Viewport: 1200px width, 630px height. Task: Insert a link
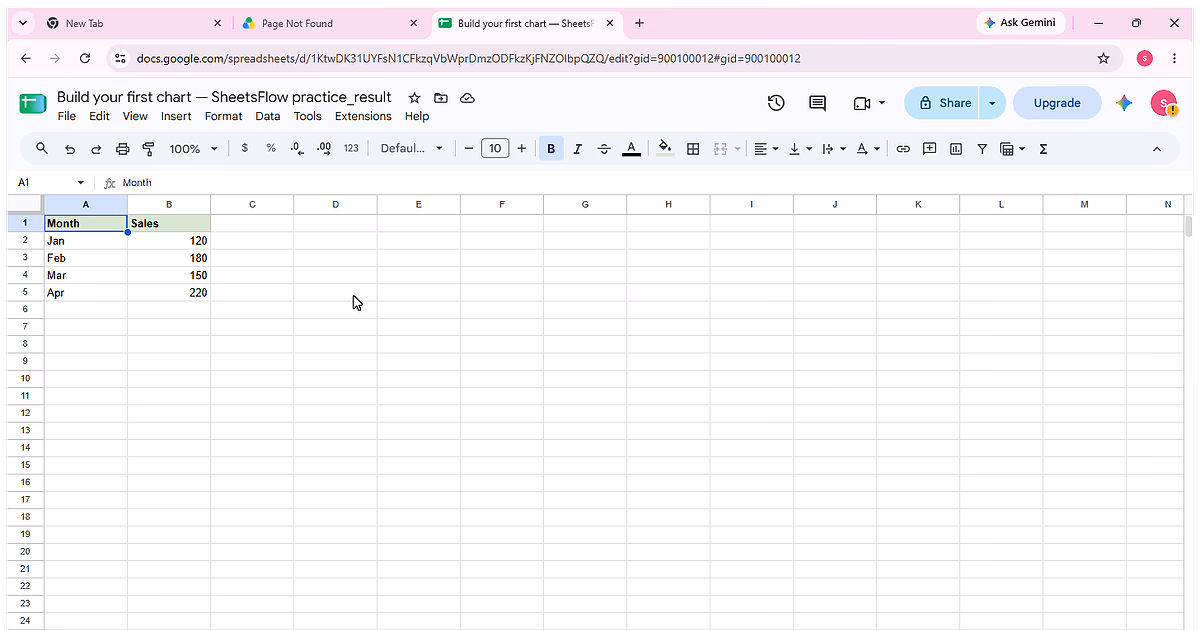(903, 148)
